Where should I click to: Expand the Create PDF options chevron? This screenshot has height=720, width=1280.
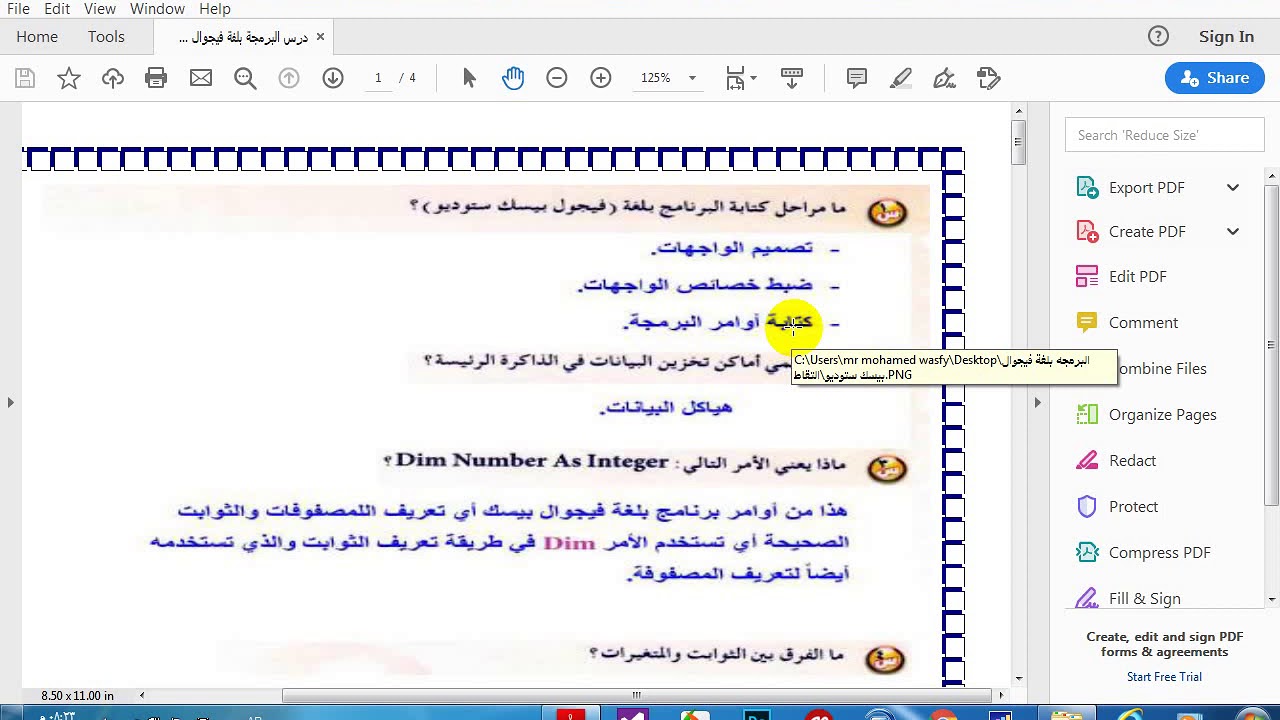click(1233, 231)
